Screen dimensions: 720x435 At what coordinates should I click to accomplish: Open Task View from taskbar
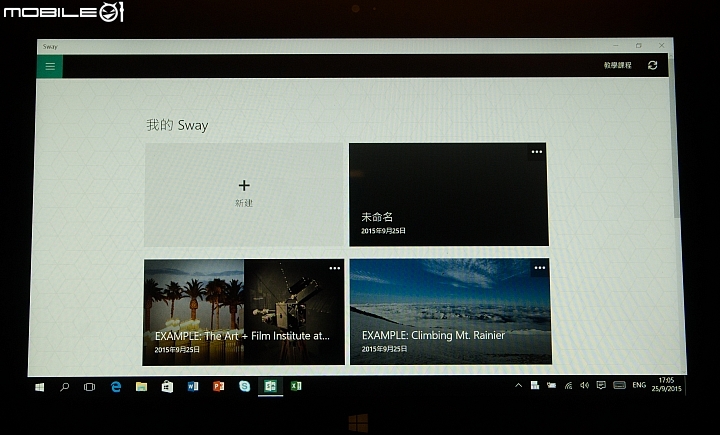(x=90, y=387)
